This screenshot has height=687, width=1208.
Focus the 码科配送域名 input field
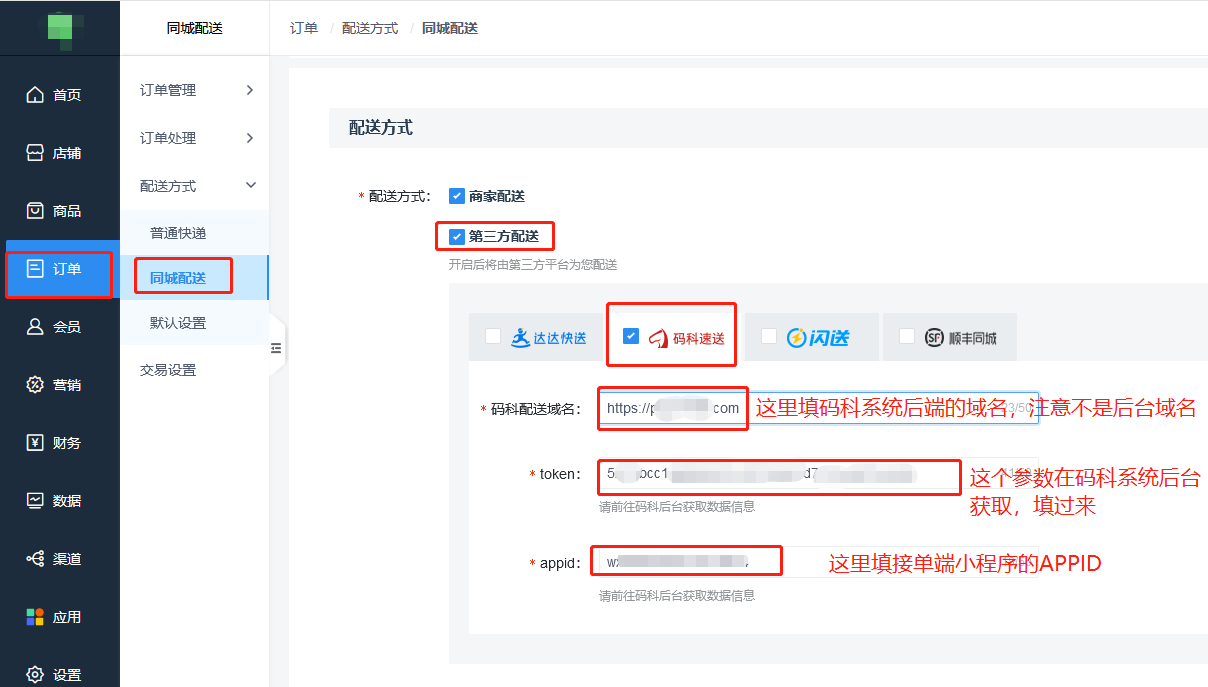coord(818,408)
